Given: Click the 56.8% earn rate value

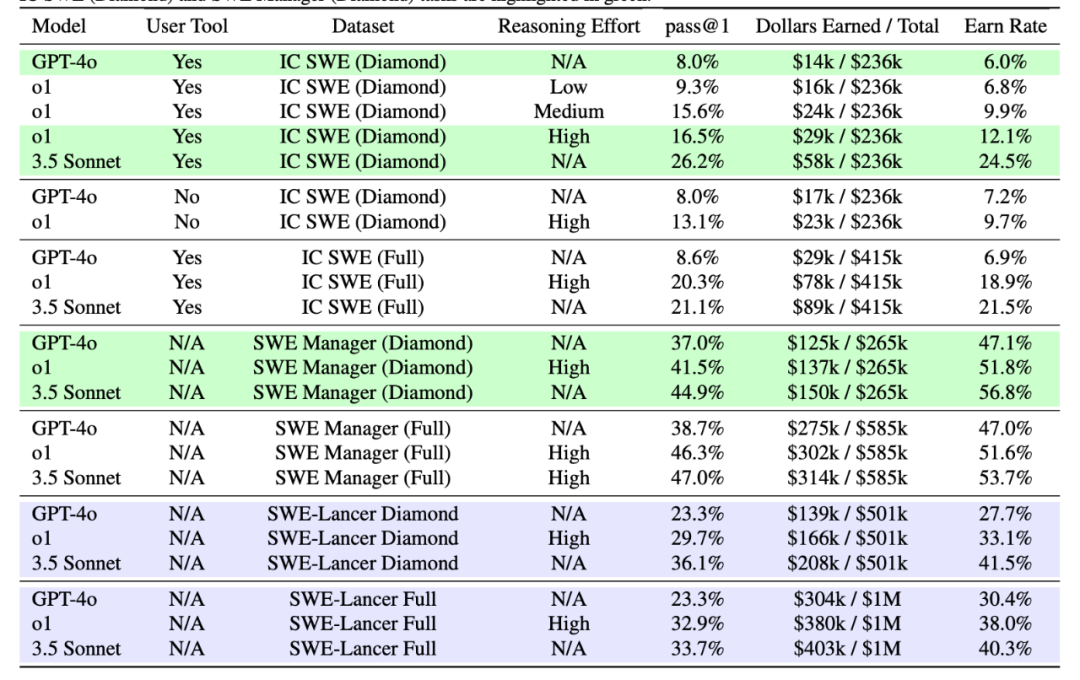Looking at the screenshot, I should 1004,392.
